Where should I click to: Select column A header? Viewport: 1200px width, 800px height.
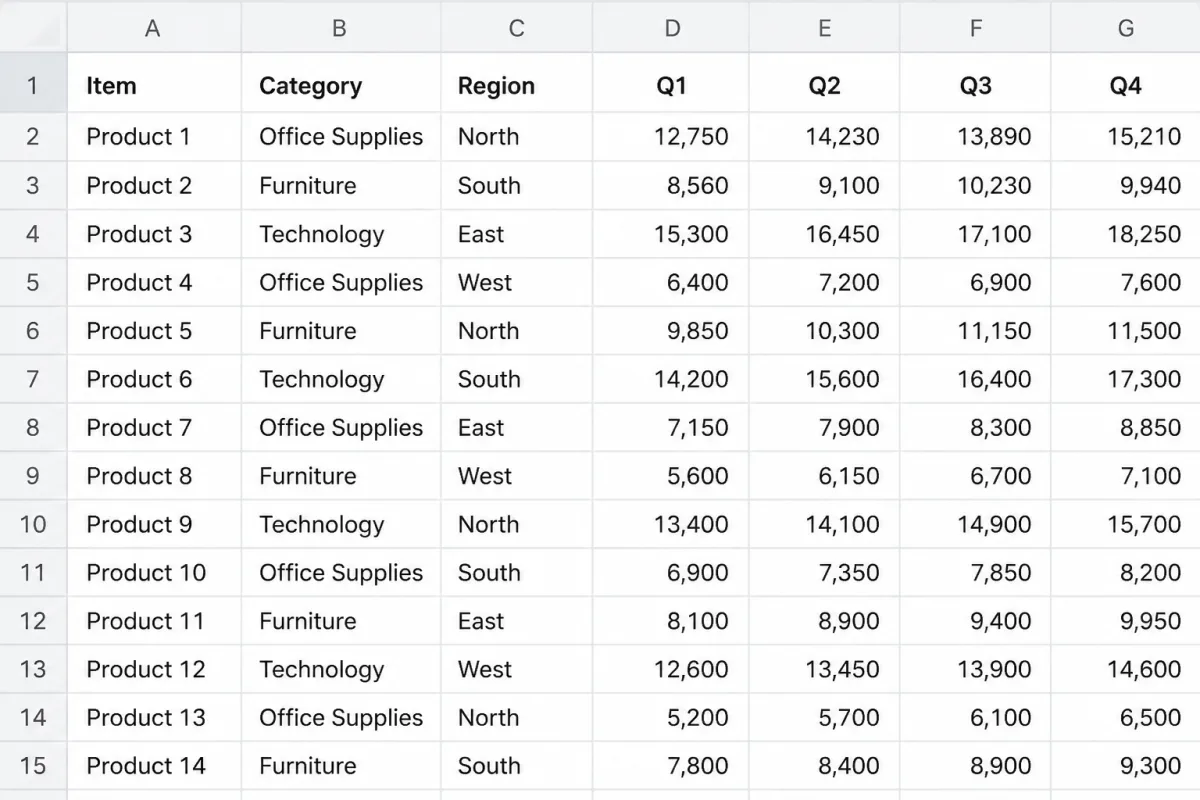click(x=153, y=28)
